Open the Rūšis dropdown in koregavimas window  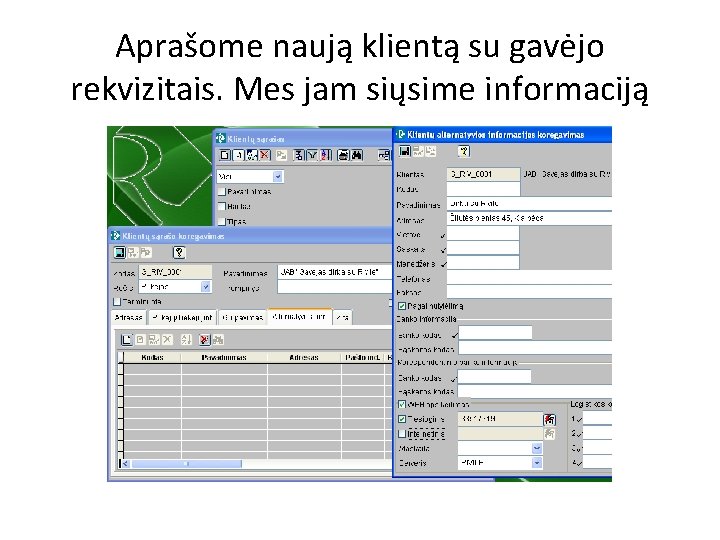click(x=206, y=287)
